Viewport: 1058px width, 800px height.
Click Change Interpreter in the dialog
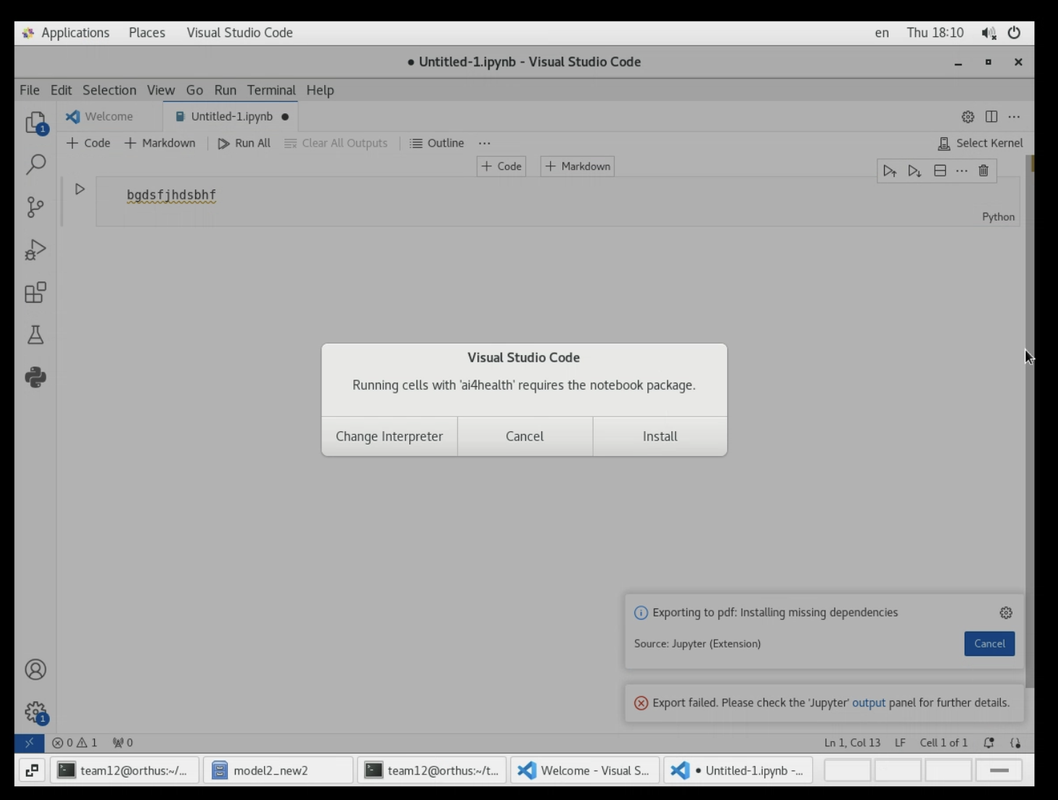(x=389, y=436)
